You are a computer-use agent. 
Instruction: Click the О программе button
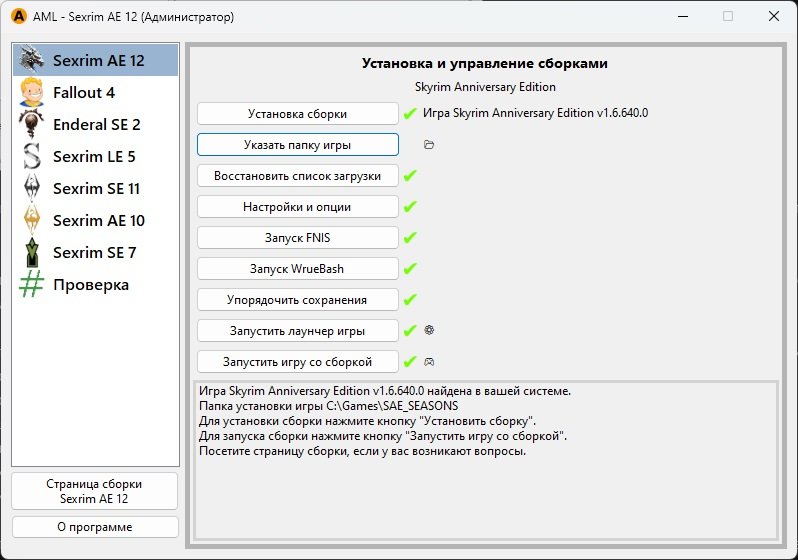pos(95,527)
